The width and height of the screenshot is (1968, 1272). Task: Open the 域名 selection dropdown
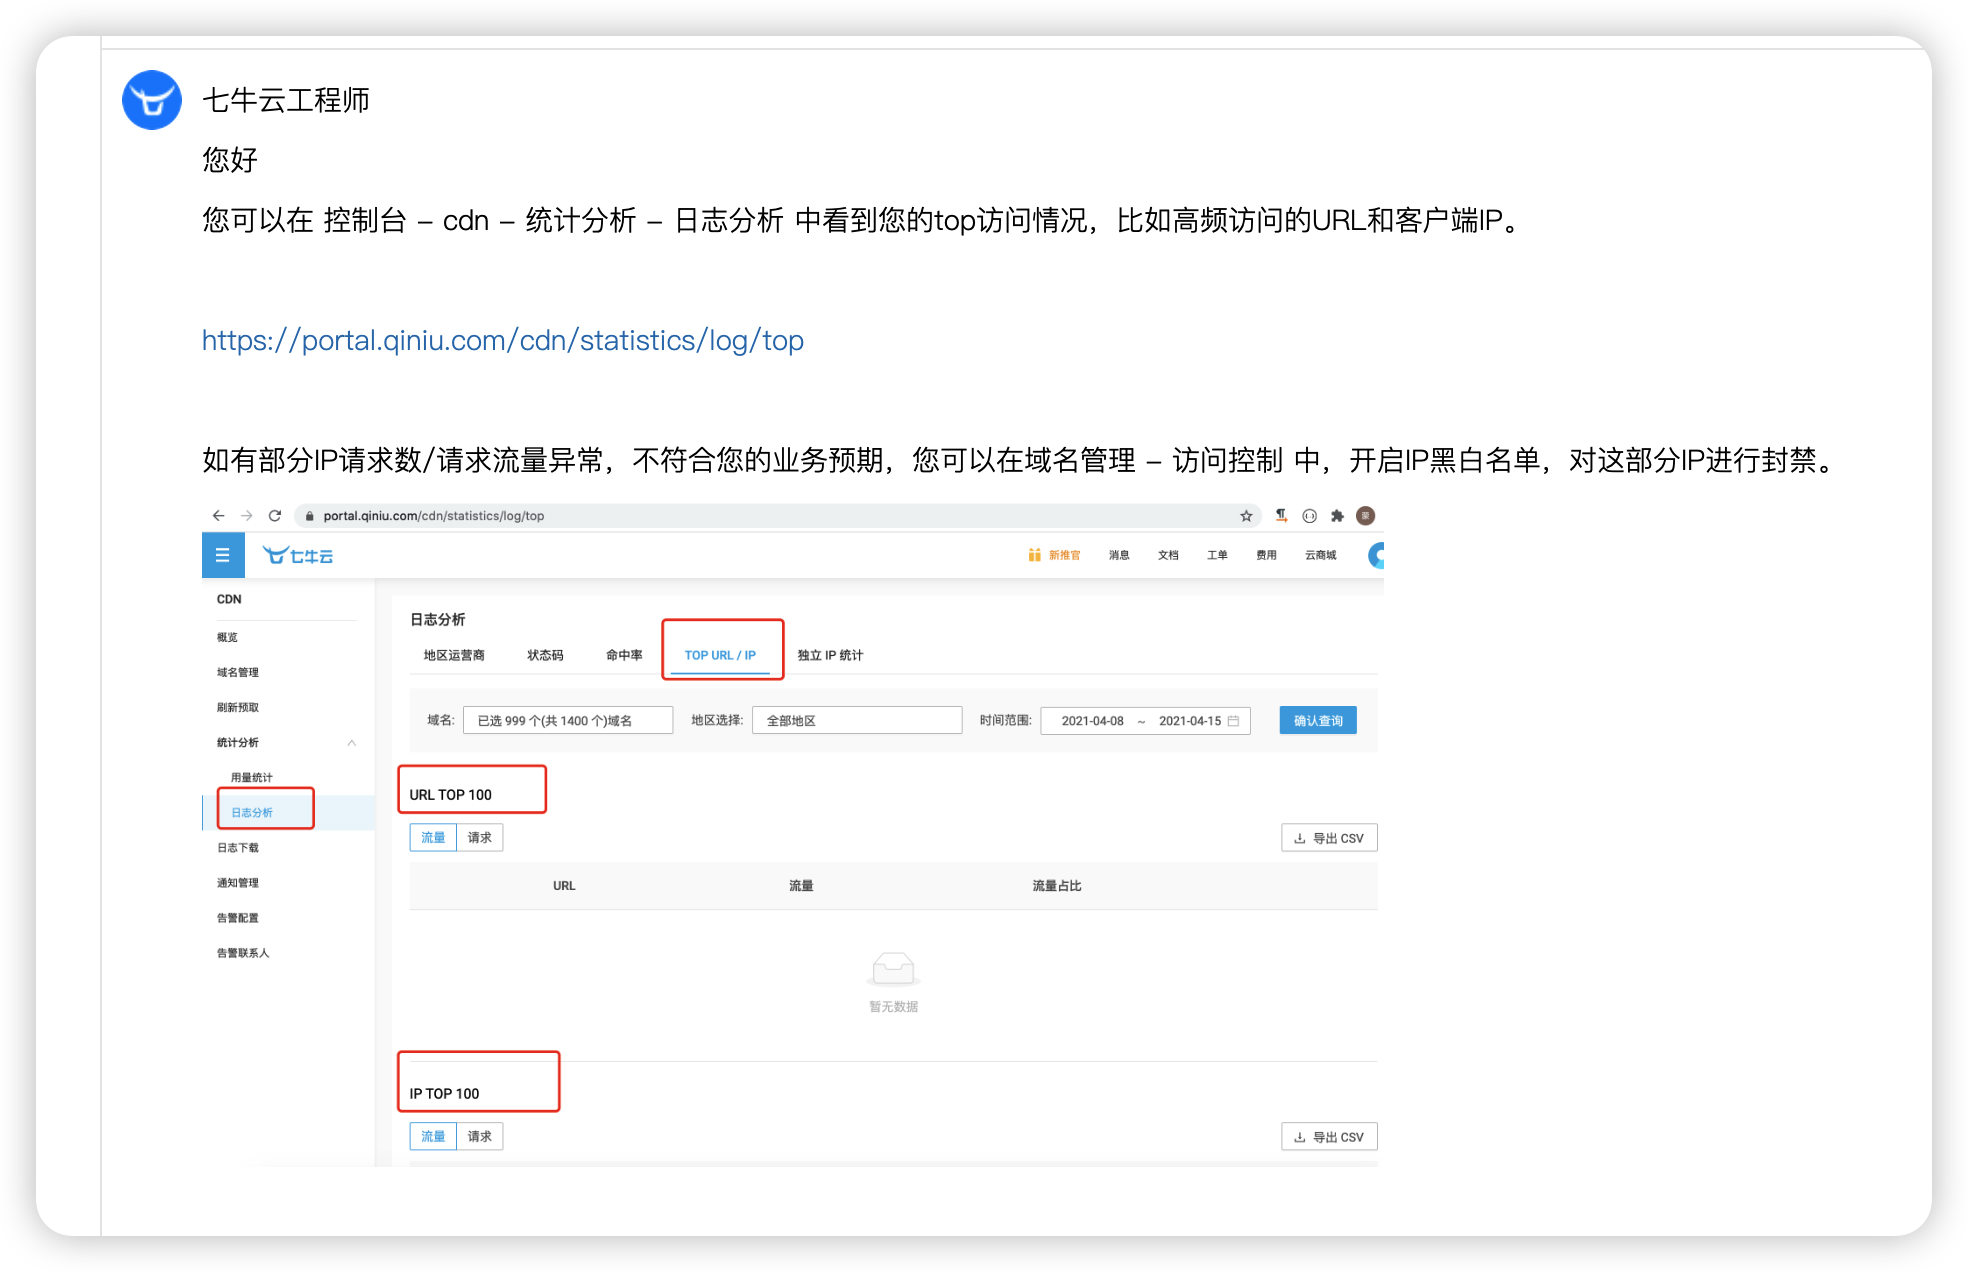coord(567,721)
